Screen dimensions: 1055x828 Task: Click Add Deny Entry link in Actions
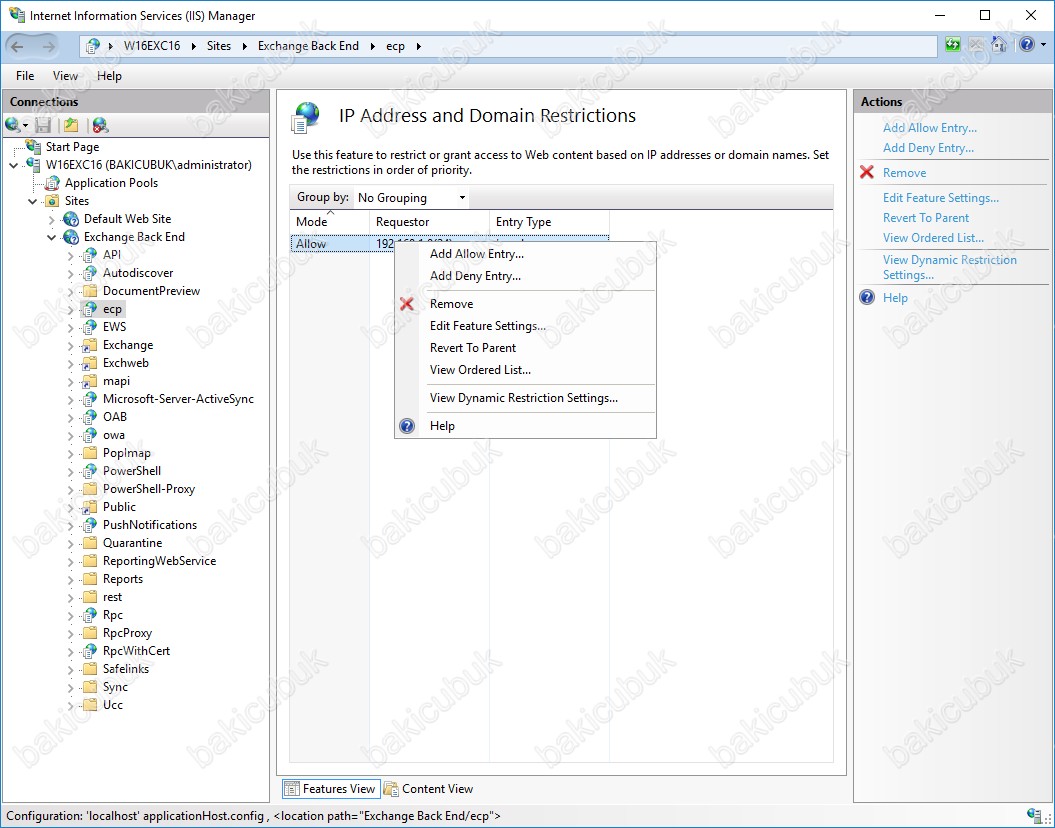(x=929, y=148)
